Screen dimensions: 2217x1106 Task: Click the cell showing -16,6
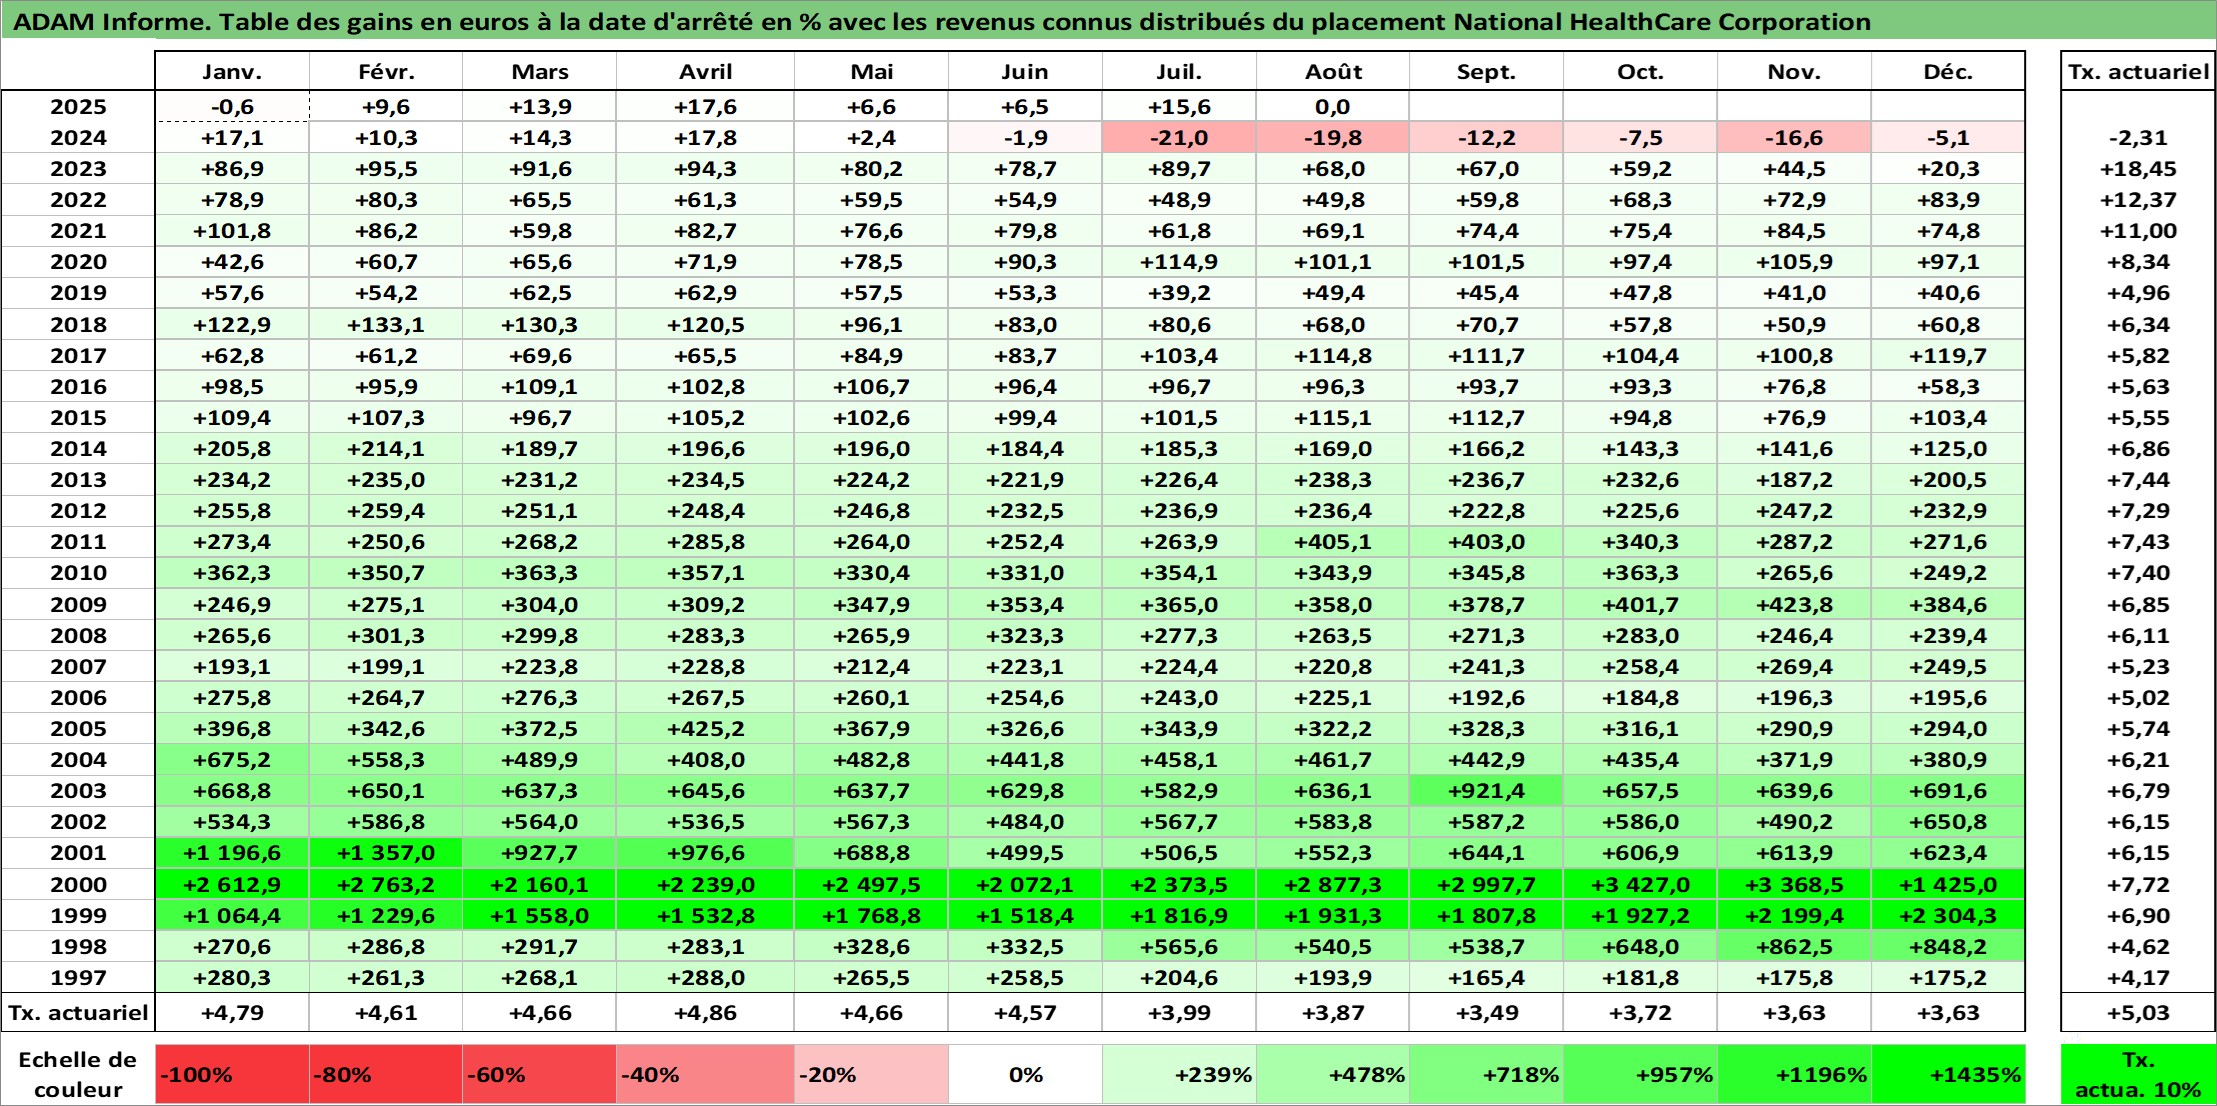tap(1794, 138)
